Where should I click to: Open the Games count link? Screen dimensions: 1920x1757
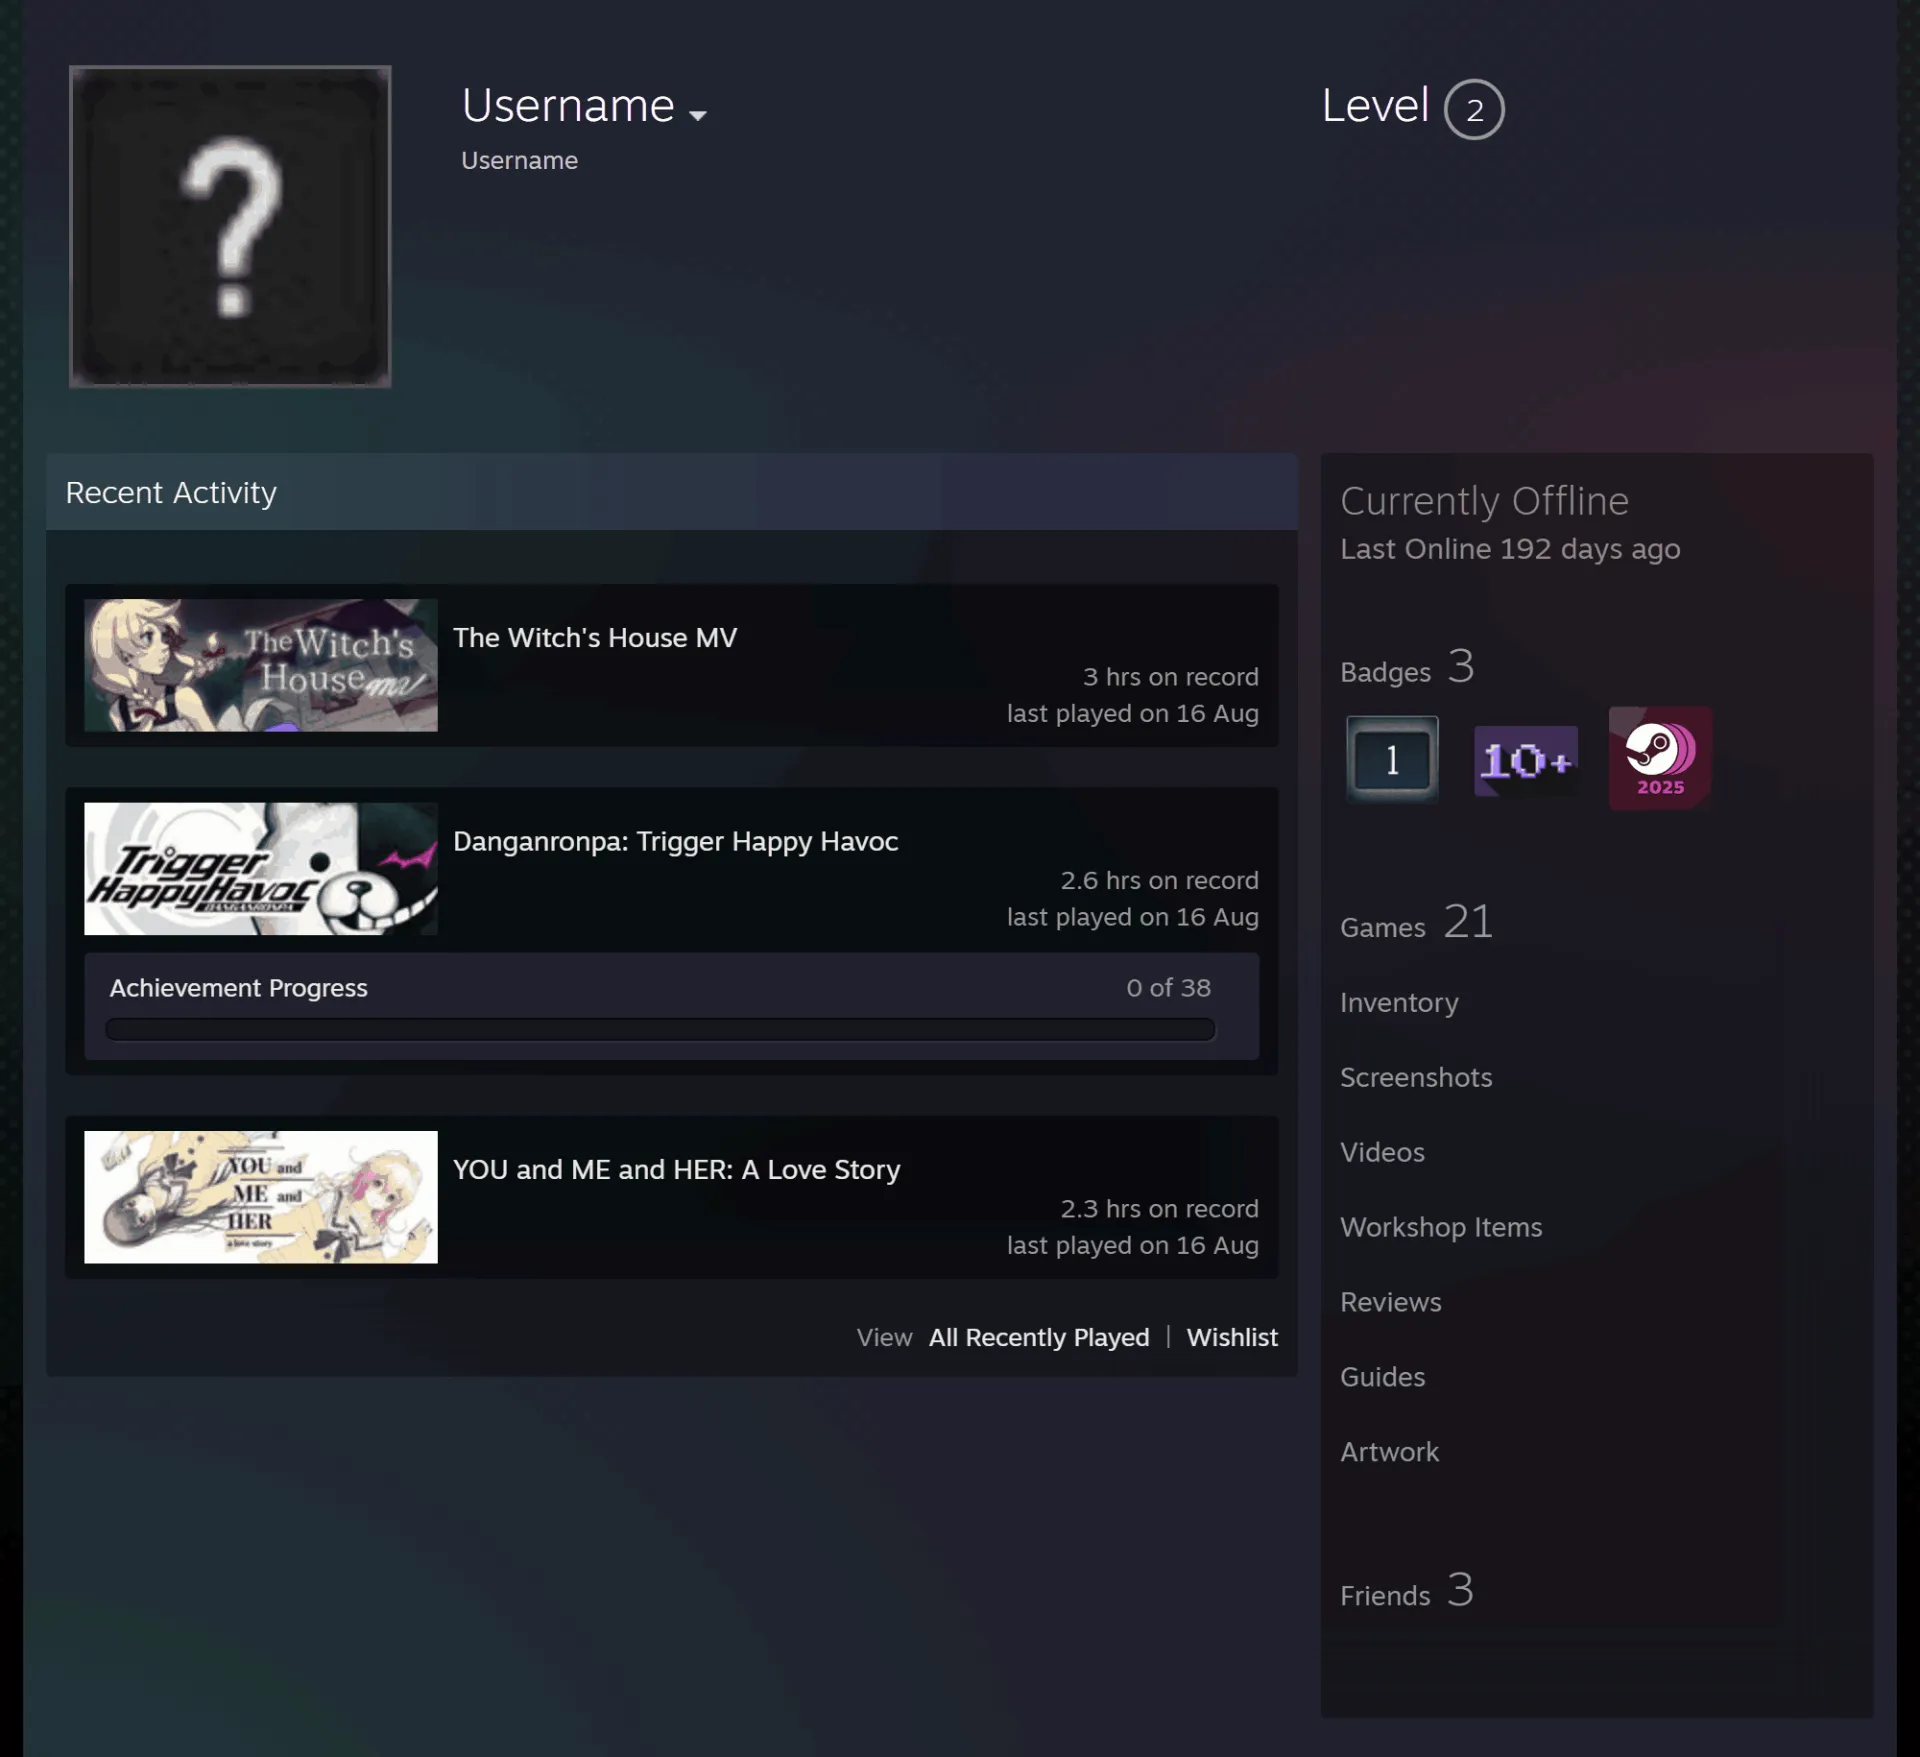coord(1417,922)
